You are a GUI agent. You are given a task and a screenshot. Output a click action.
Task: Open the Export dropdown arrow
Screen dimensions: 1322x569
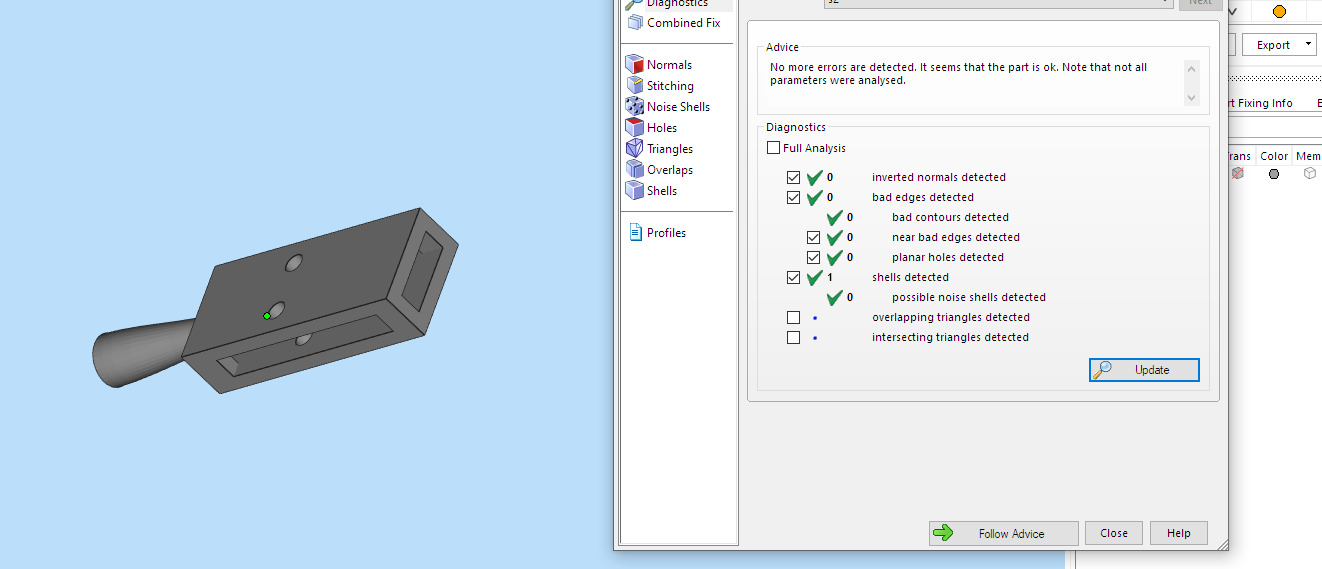(x=1308, y=45)
